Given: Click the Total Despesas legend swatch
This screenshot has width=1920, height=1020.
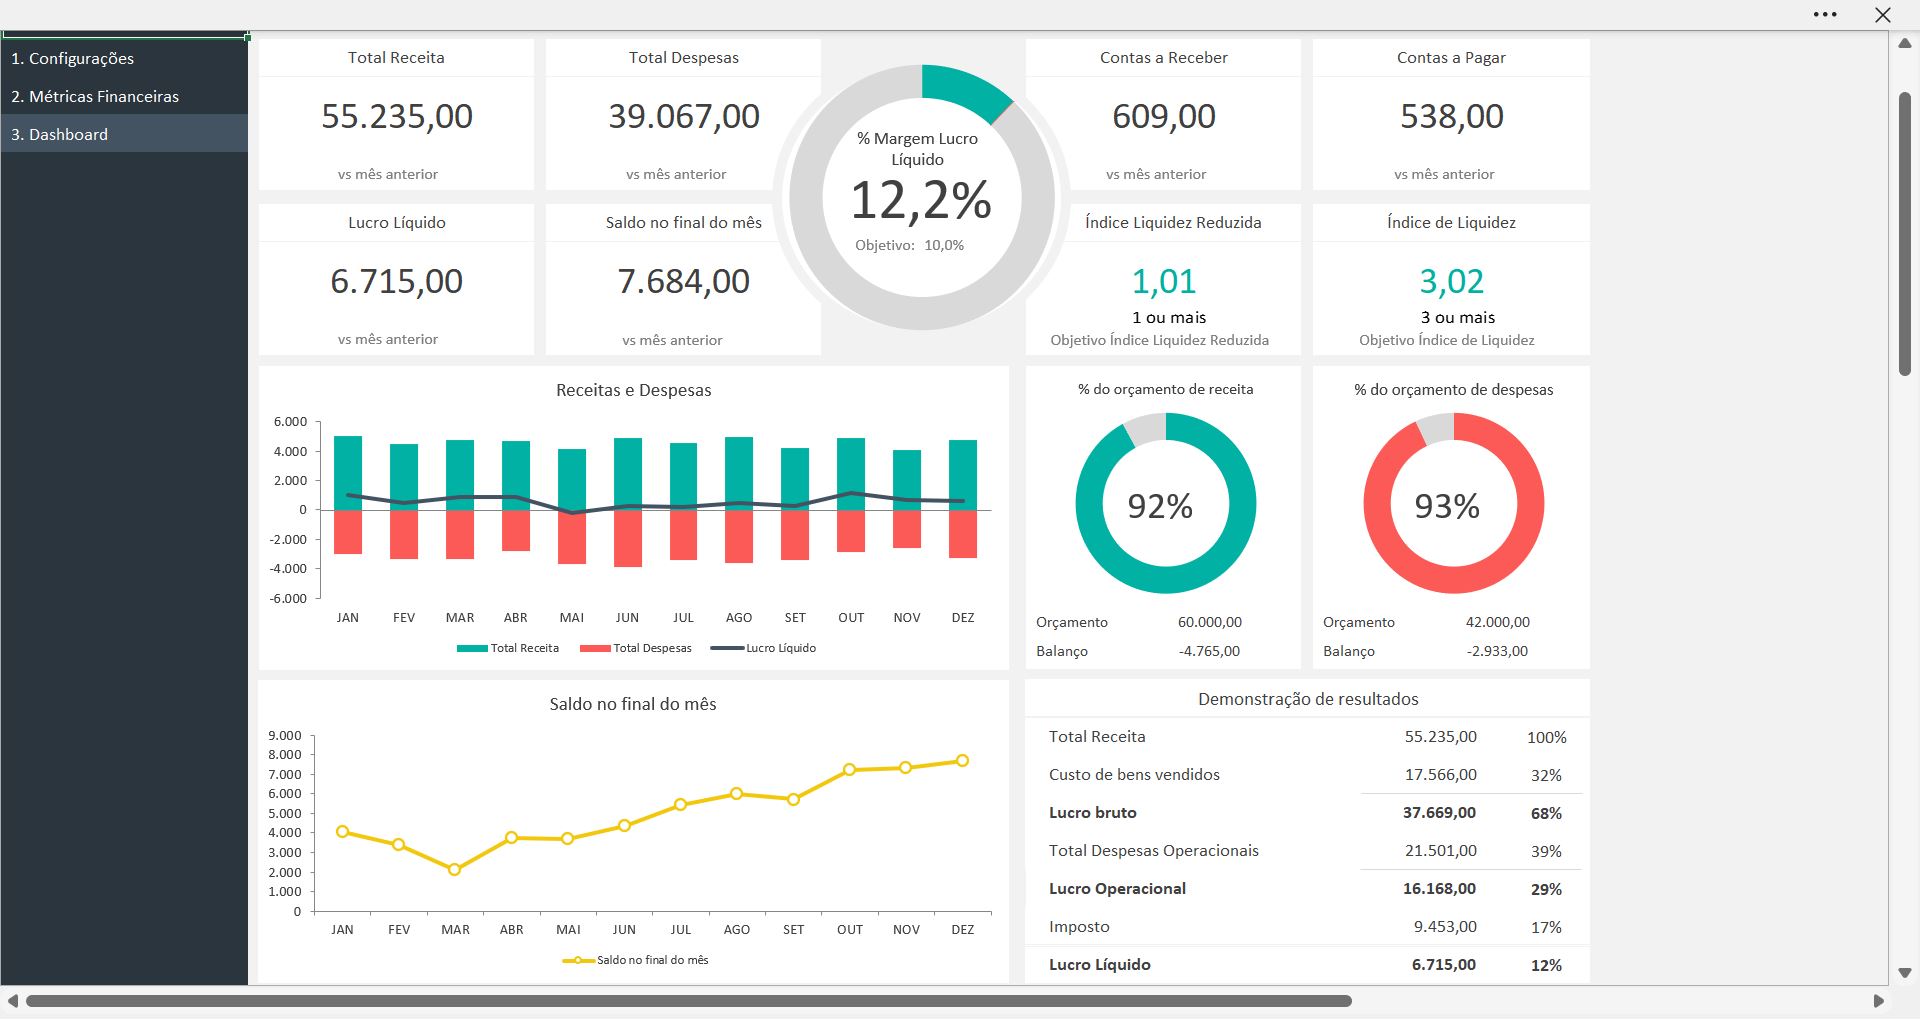Looking at the screenshot, I should click(595, 649).
